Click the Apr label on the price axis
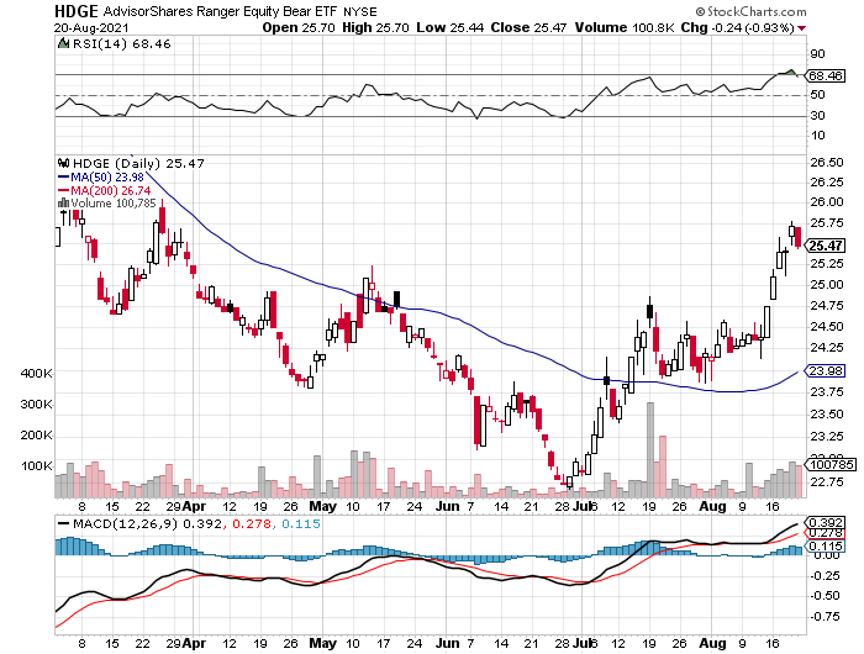This screenshot has width=864, height=654. [194, 506]
